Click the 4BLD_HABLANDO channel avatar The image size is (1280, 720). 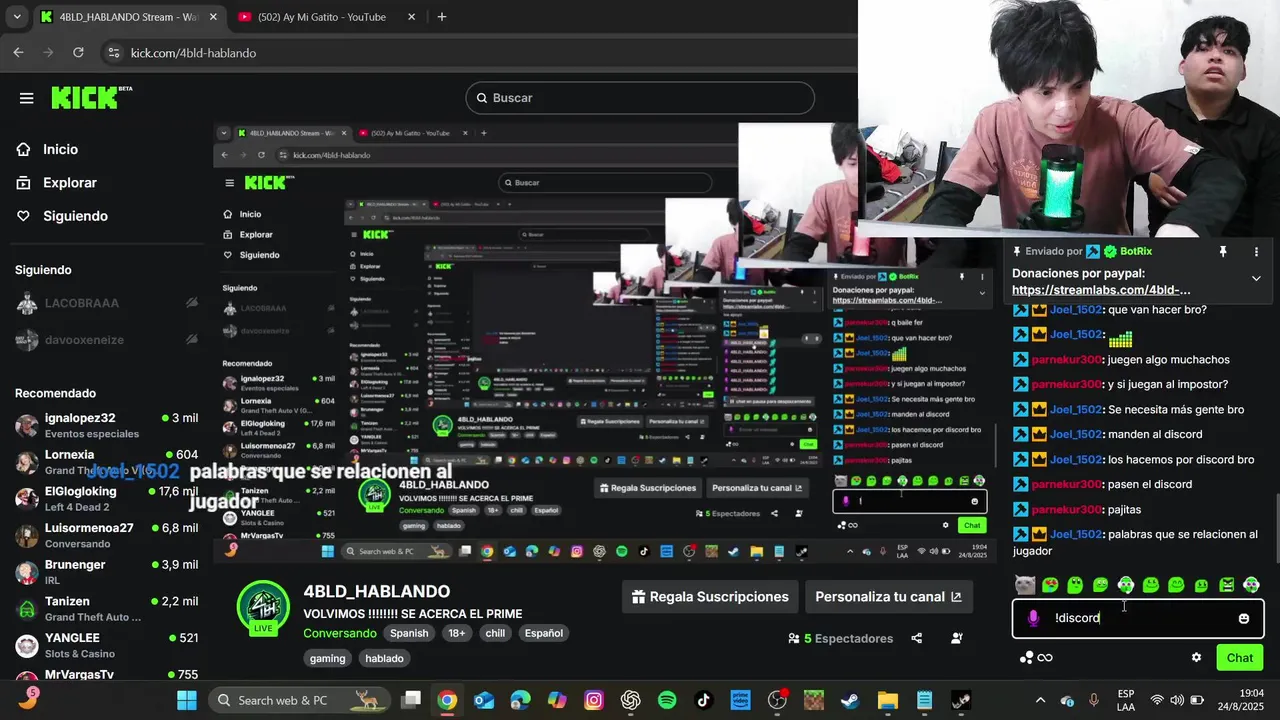click(263, 606)
